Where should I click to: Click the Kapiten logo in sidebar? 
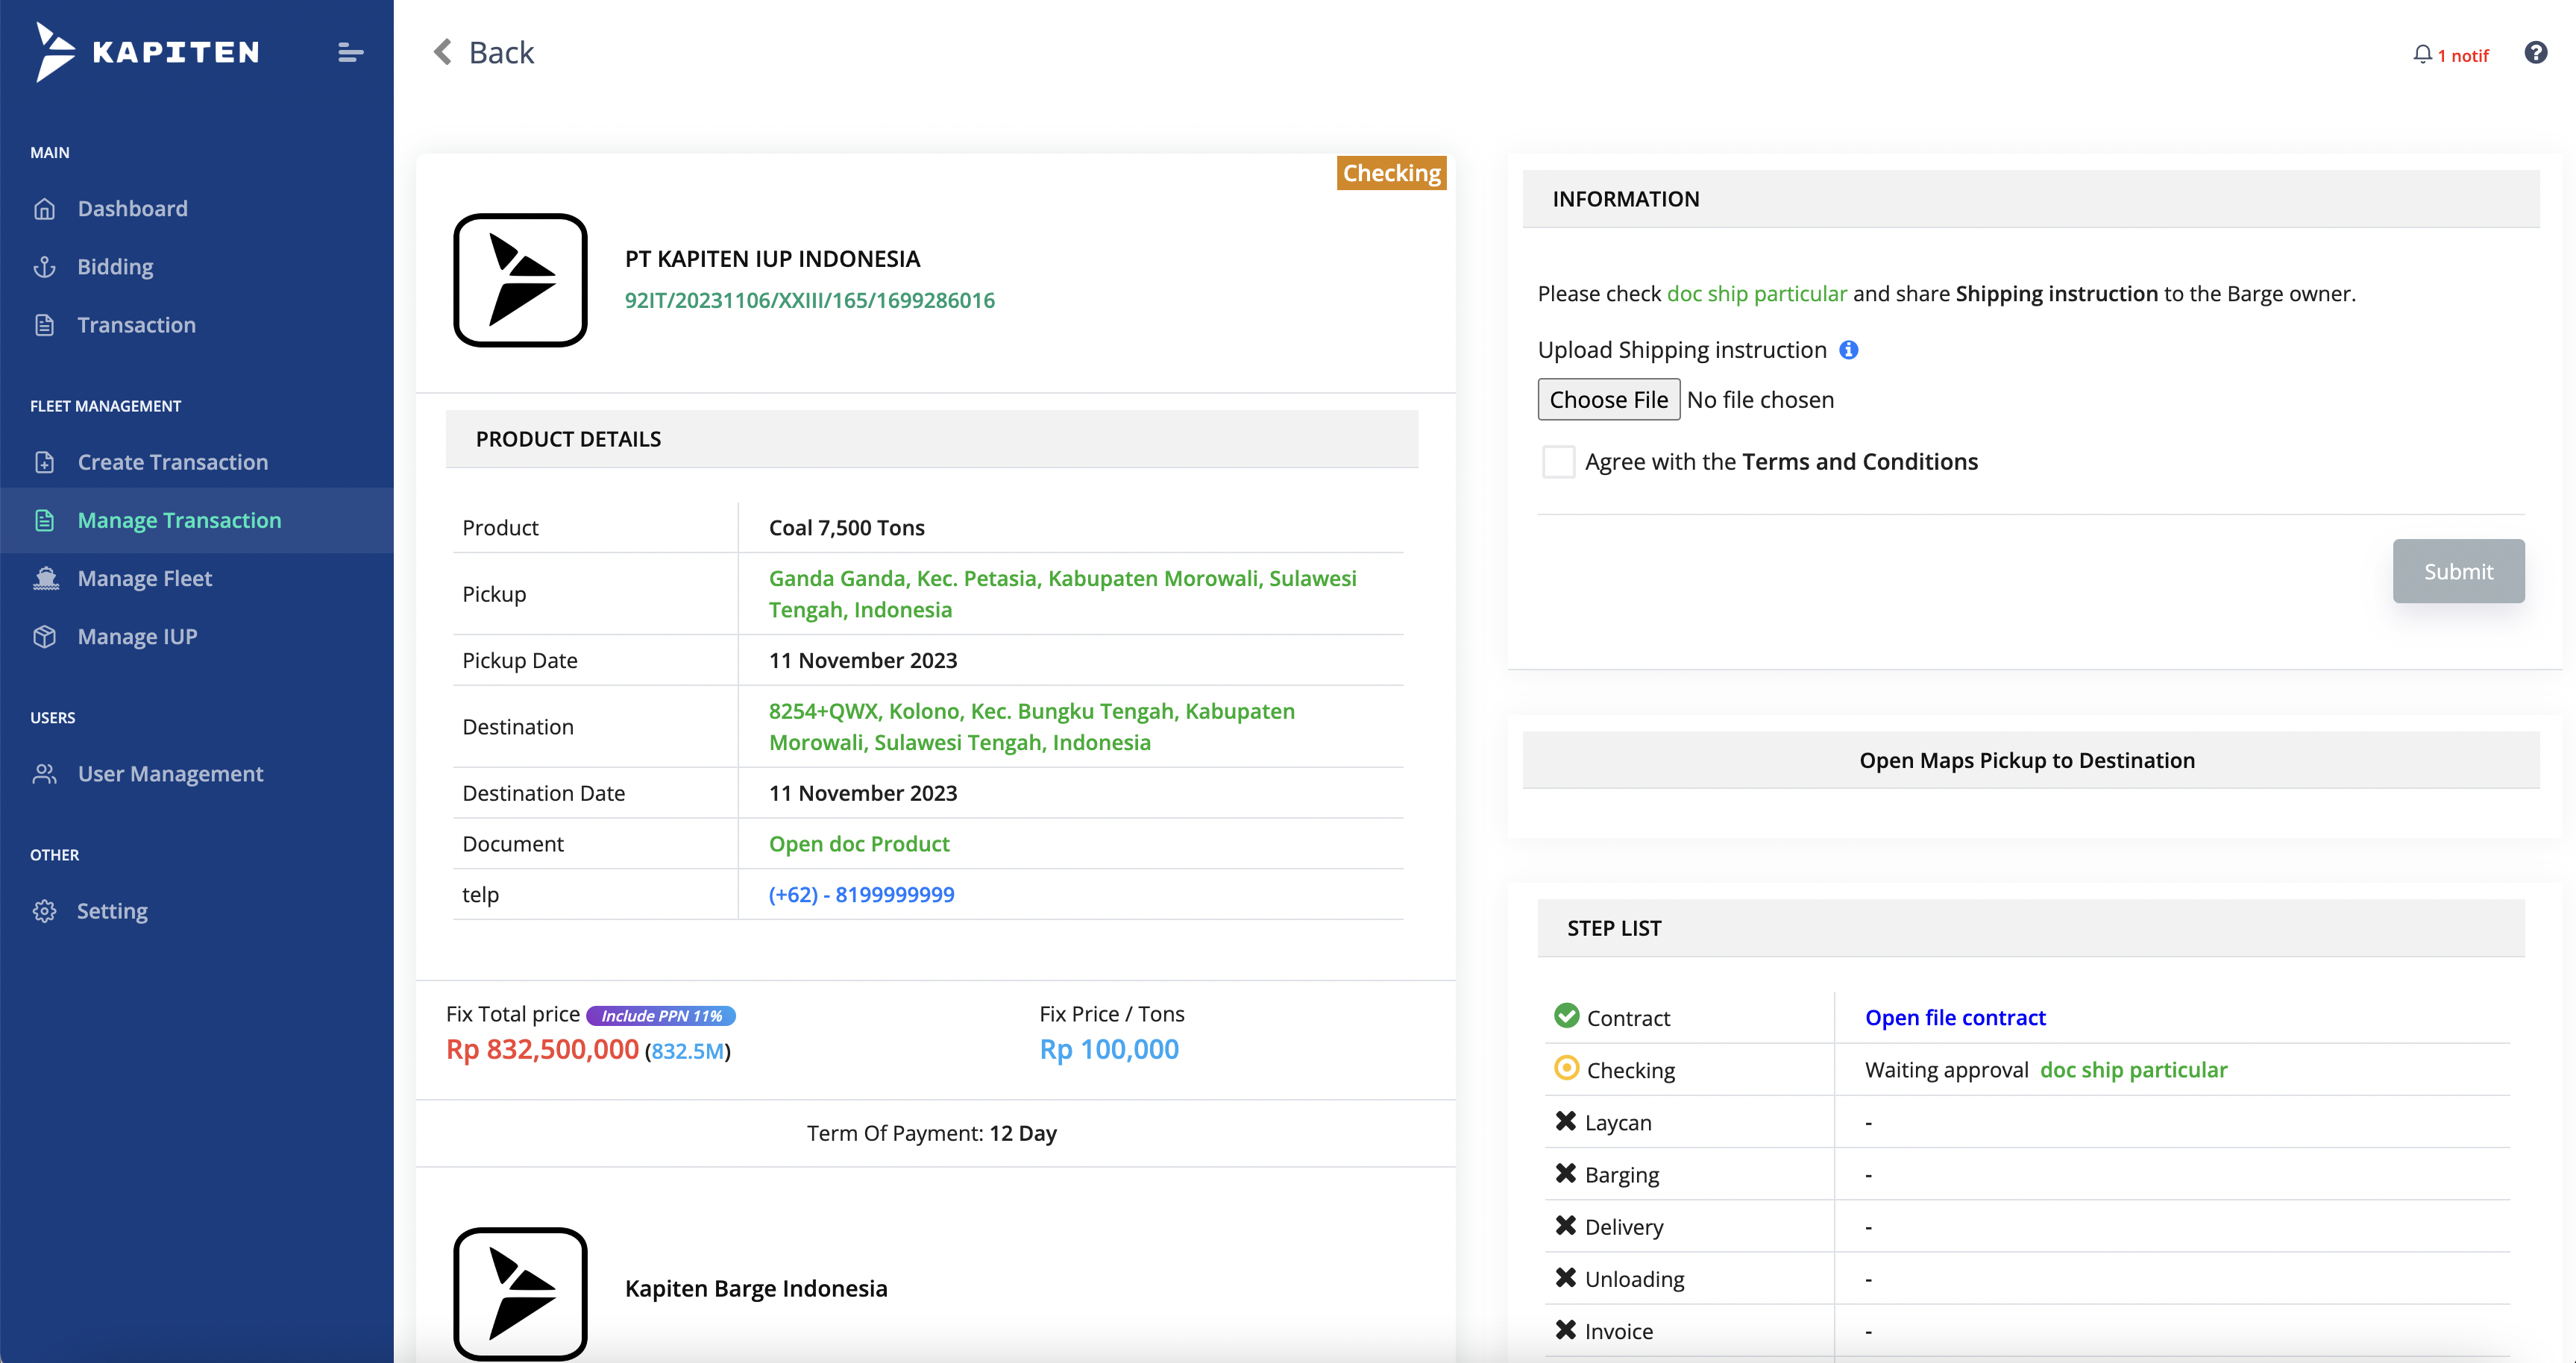(146, 52)
